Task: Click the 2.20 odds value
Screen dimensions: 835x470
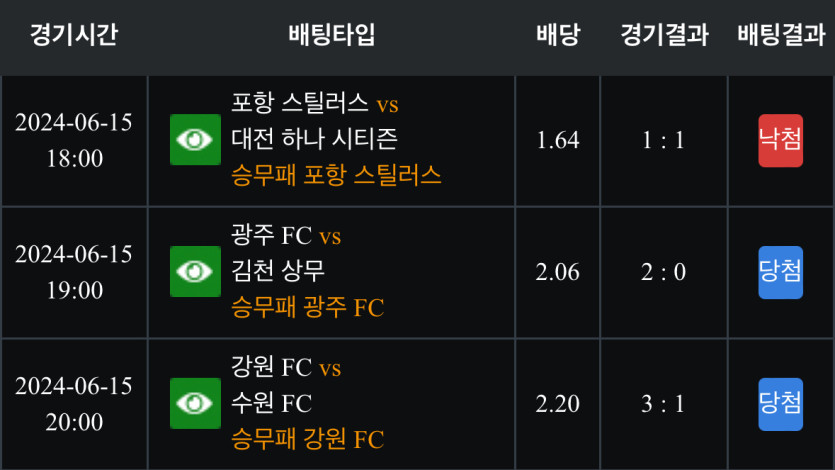Action: coord(558,404)
